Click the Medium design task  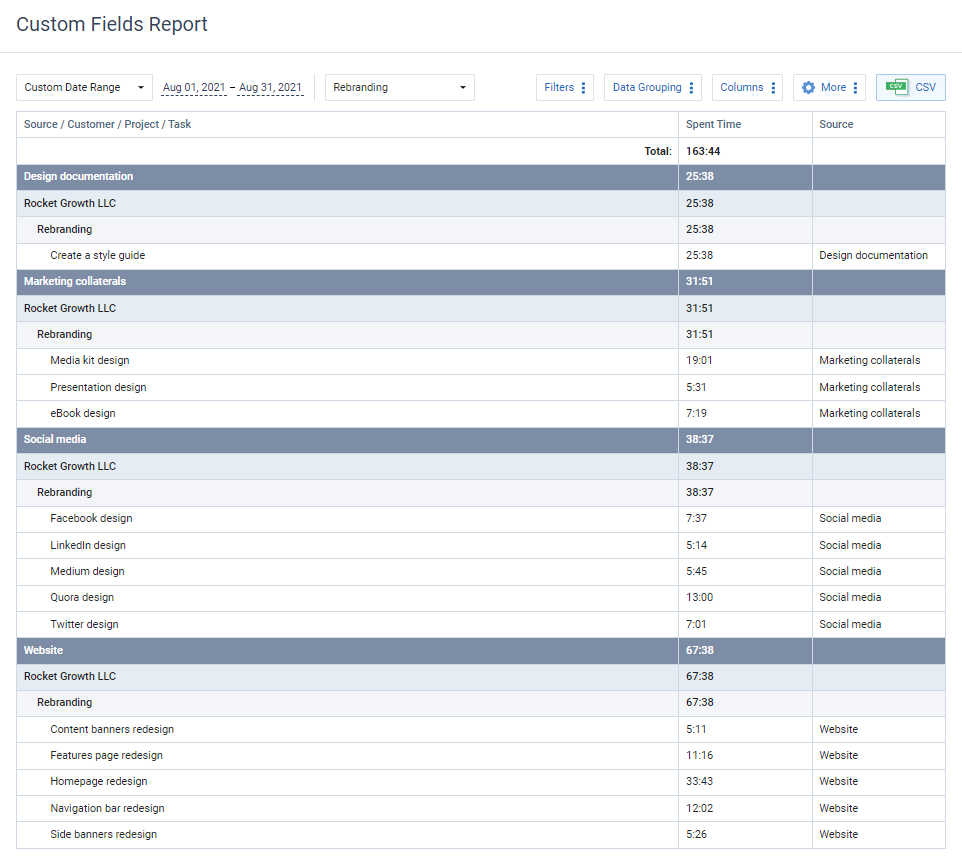[87, 572]
